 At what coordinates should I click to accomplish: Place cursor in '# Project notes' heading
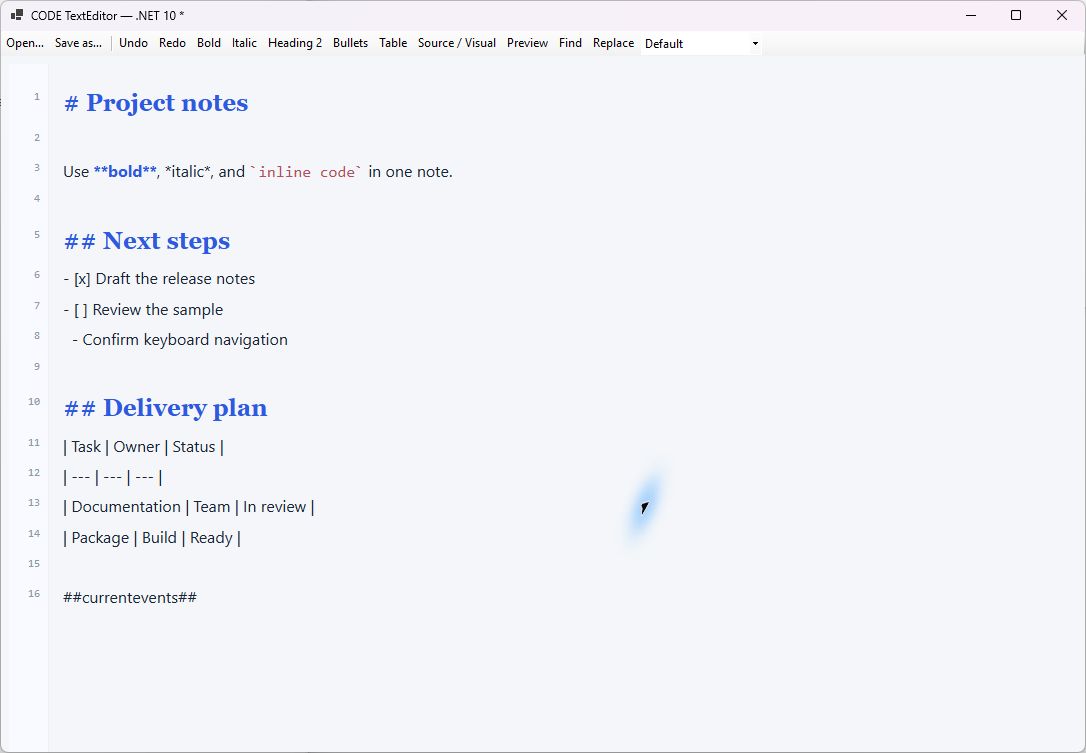(156, 103)
